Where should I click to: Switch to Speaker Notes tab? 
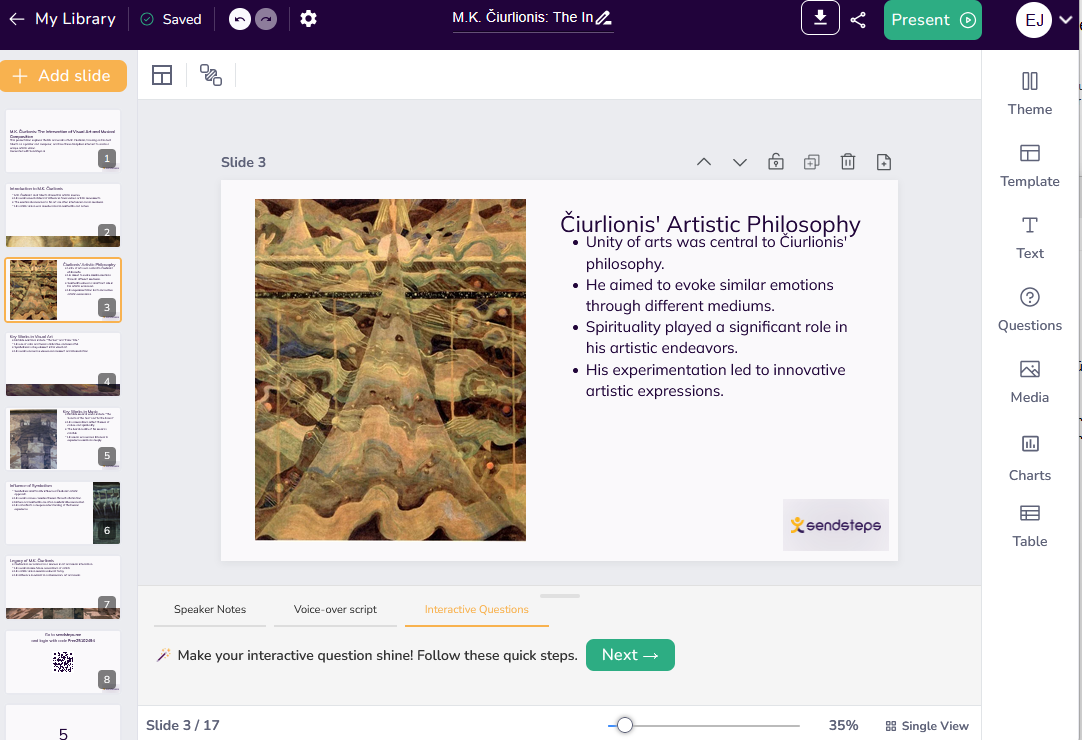pos(210,609)
